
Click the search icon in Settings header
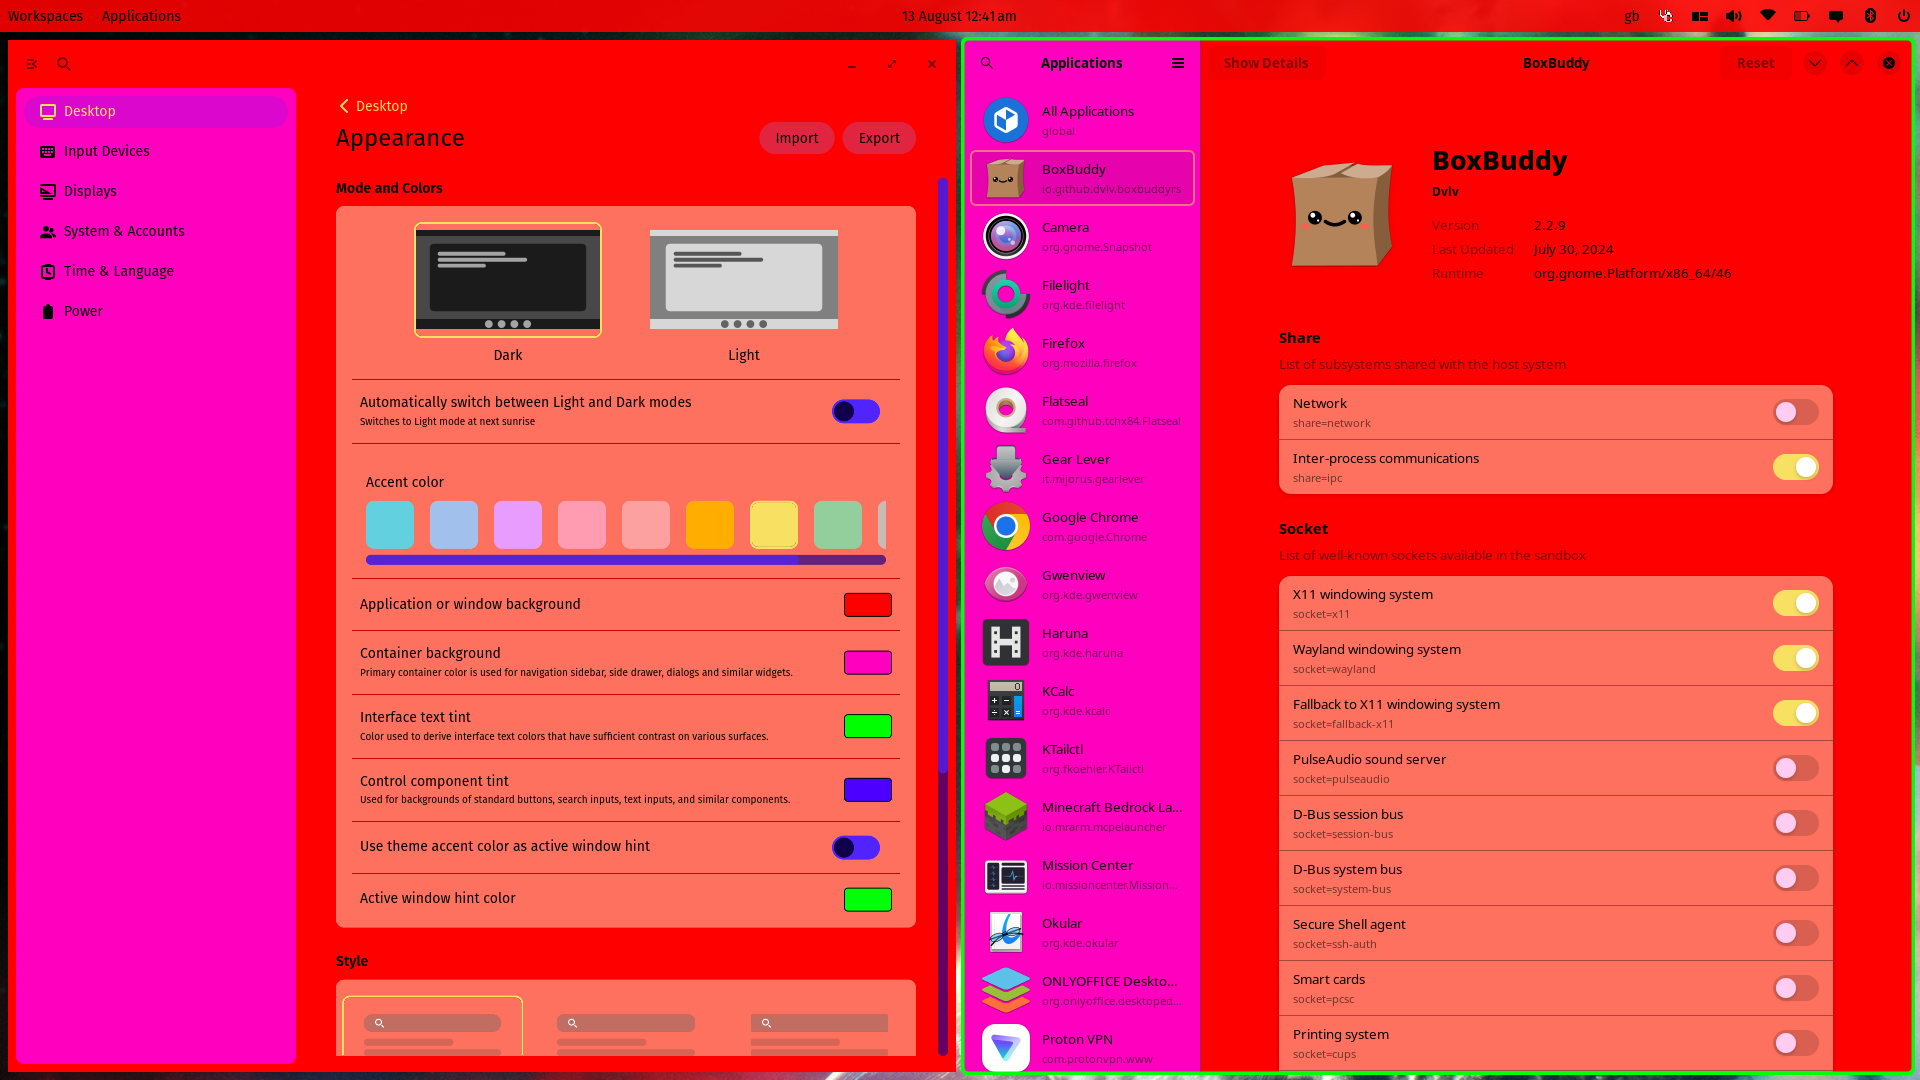pyautogui.click(x=64, y=64)
